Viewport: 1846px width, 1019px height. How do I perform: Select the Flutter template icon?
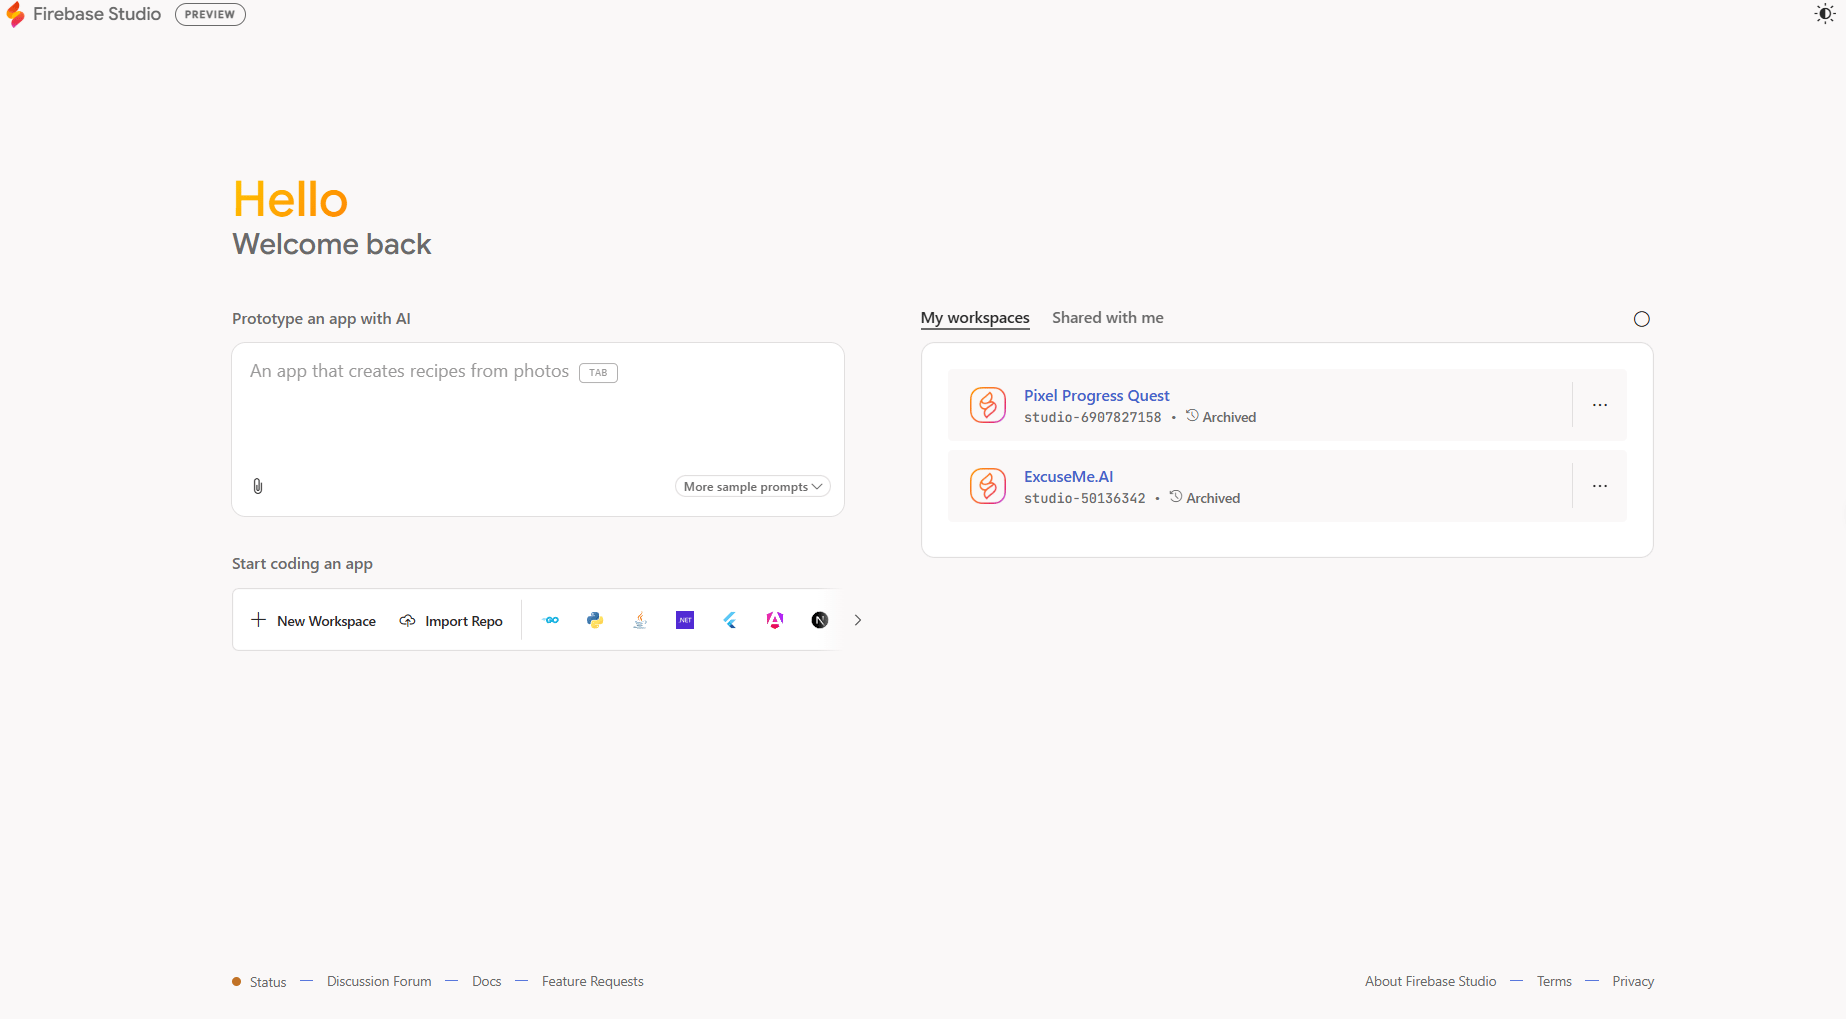pyautogui.click(x=730, y=620)
